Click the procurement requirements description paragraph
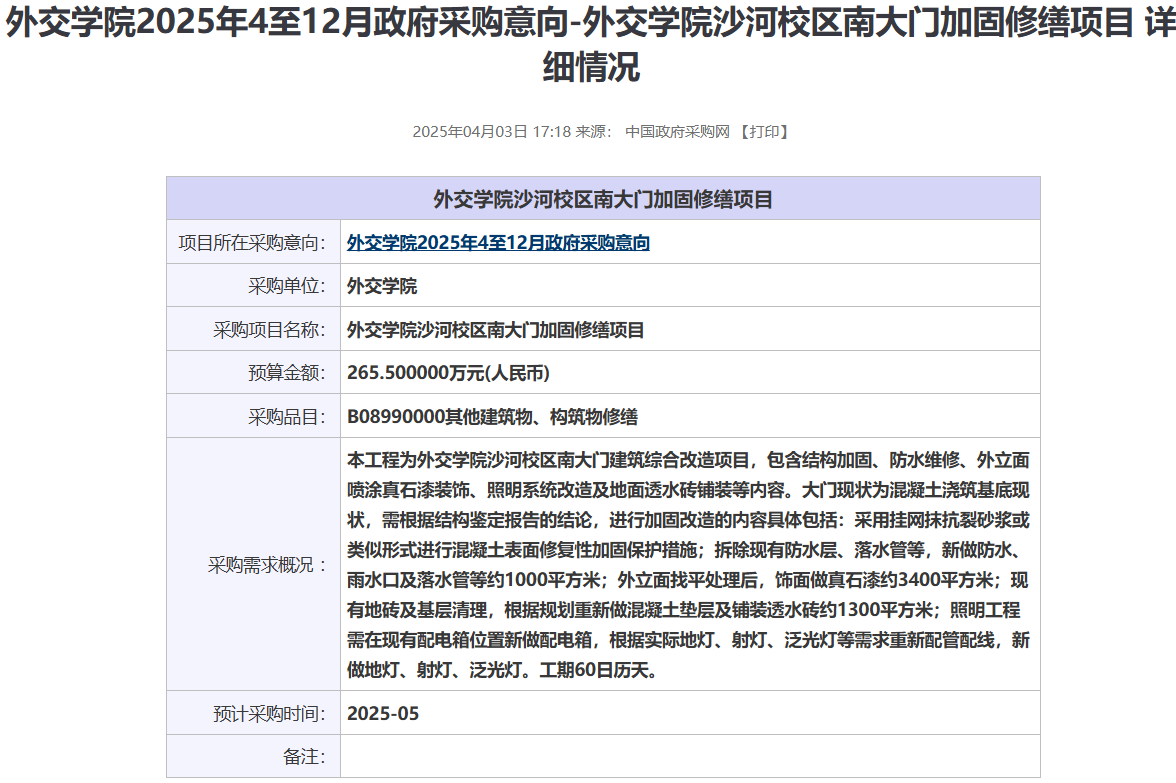Screen dimensions: 1176x783 688,565
